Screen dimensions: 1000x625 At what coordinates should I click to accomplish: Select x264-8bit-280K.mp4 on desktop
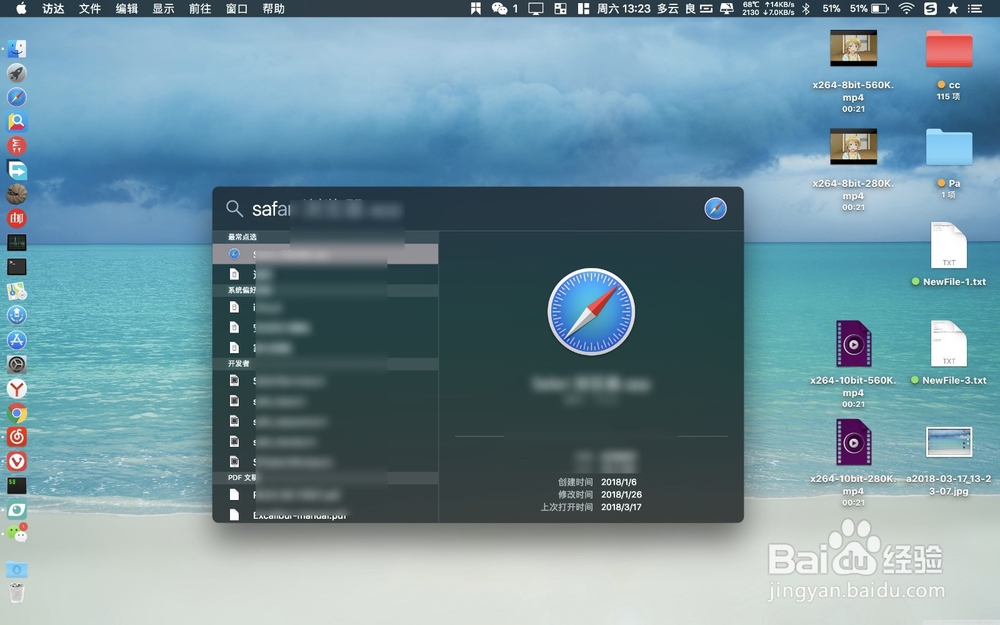pos(853,170)
